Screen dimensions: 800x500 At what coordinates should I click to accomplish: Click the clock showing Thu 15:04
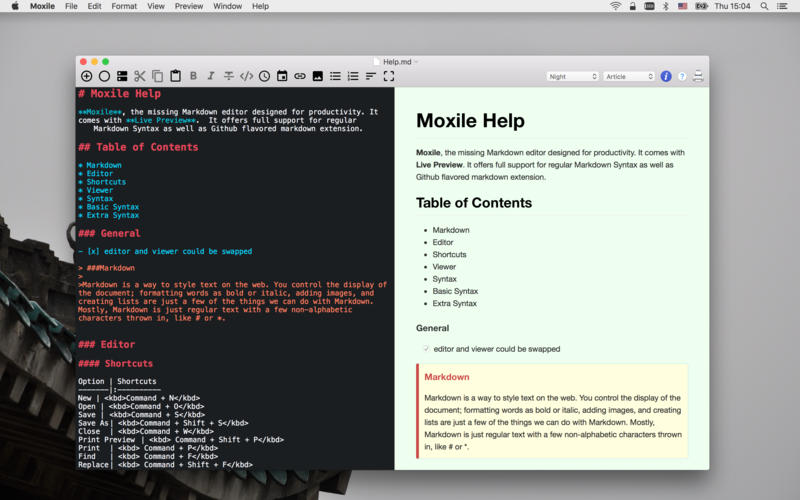[x=732, y=6]
